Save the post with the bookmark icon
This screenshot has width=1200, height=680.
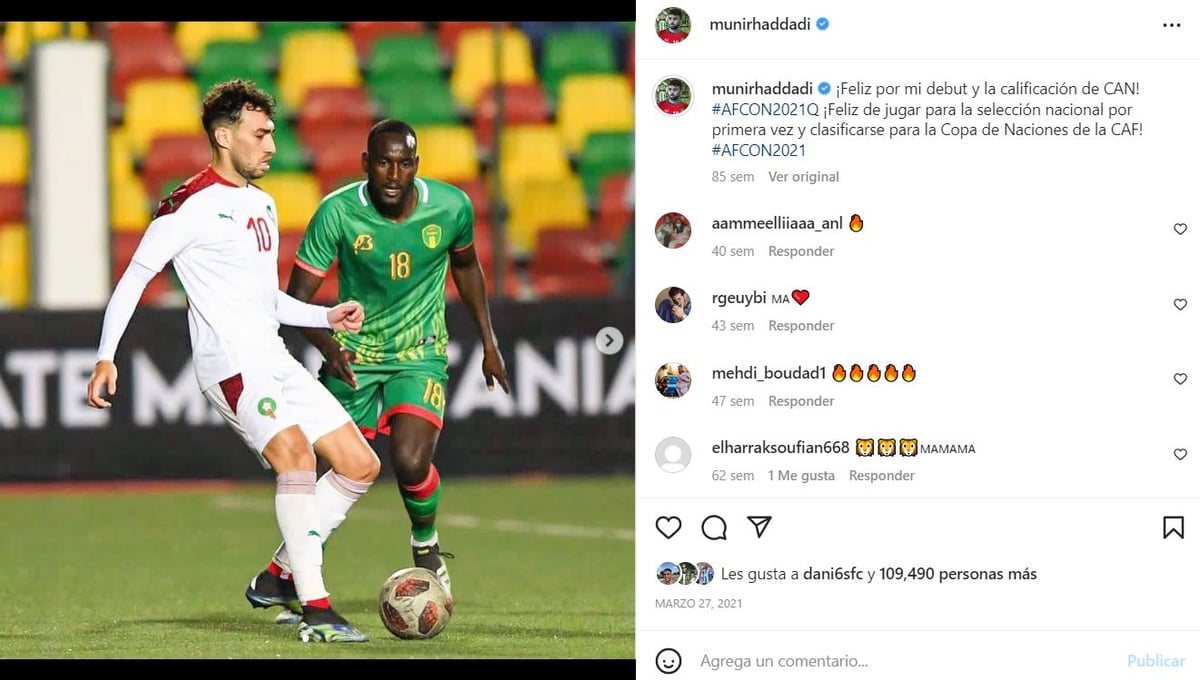tap(1173, 527)
